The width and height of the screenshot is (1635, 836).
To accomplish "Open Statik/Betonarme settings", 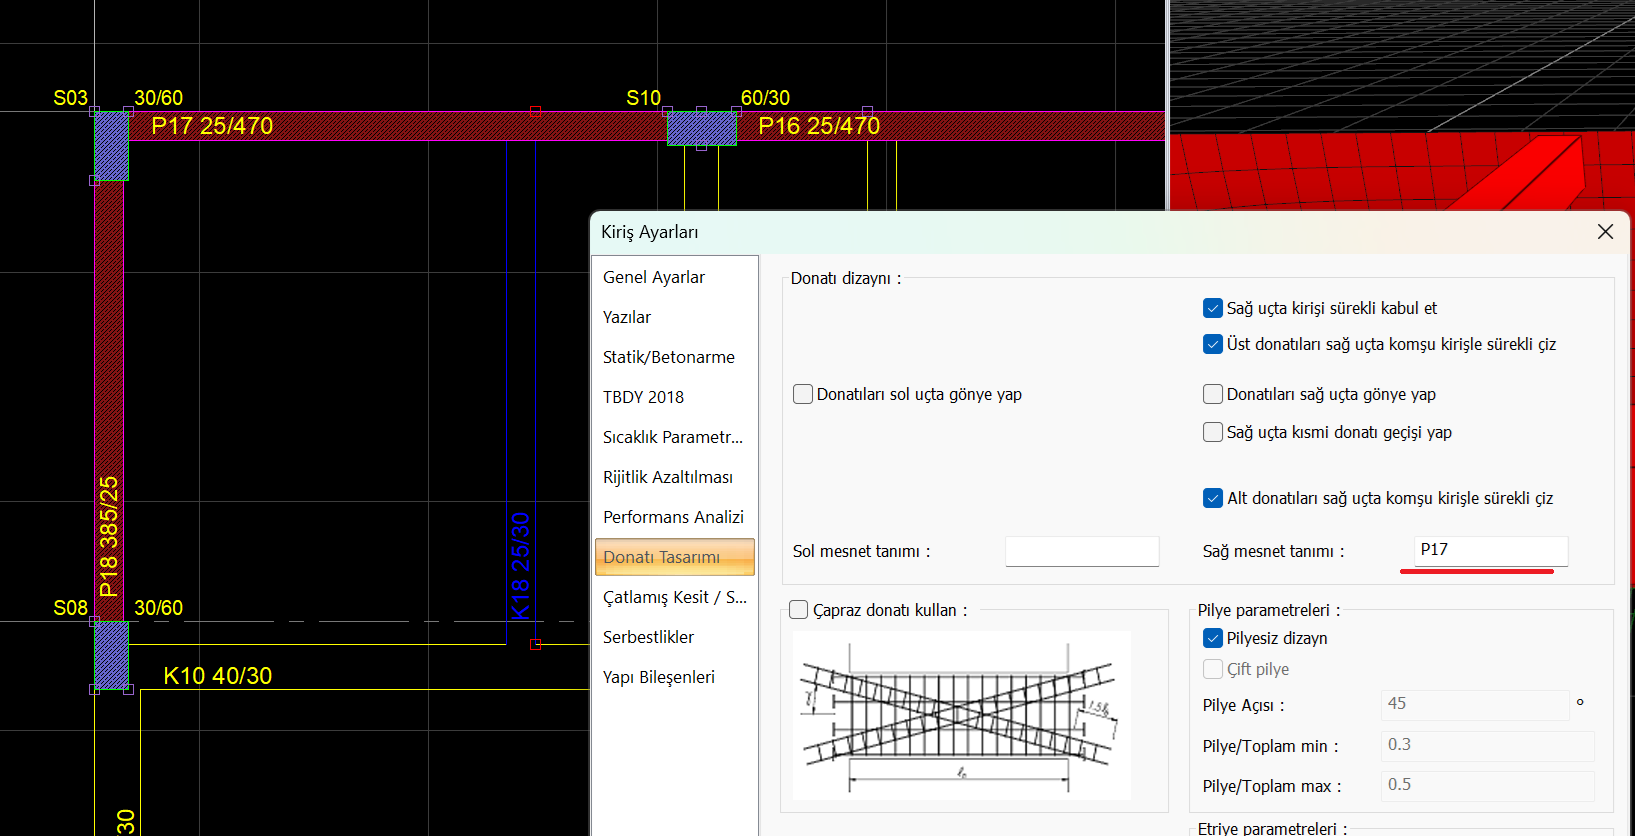I will (668, 357).
